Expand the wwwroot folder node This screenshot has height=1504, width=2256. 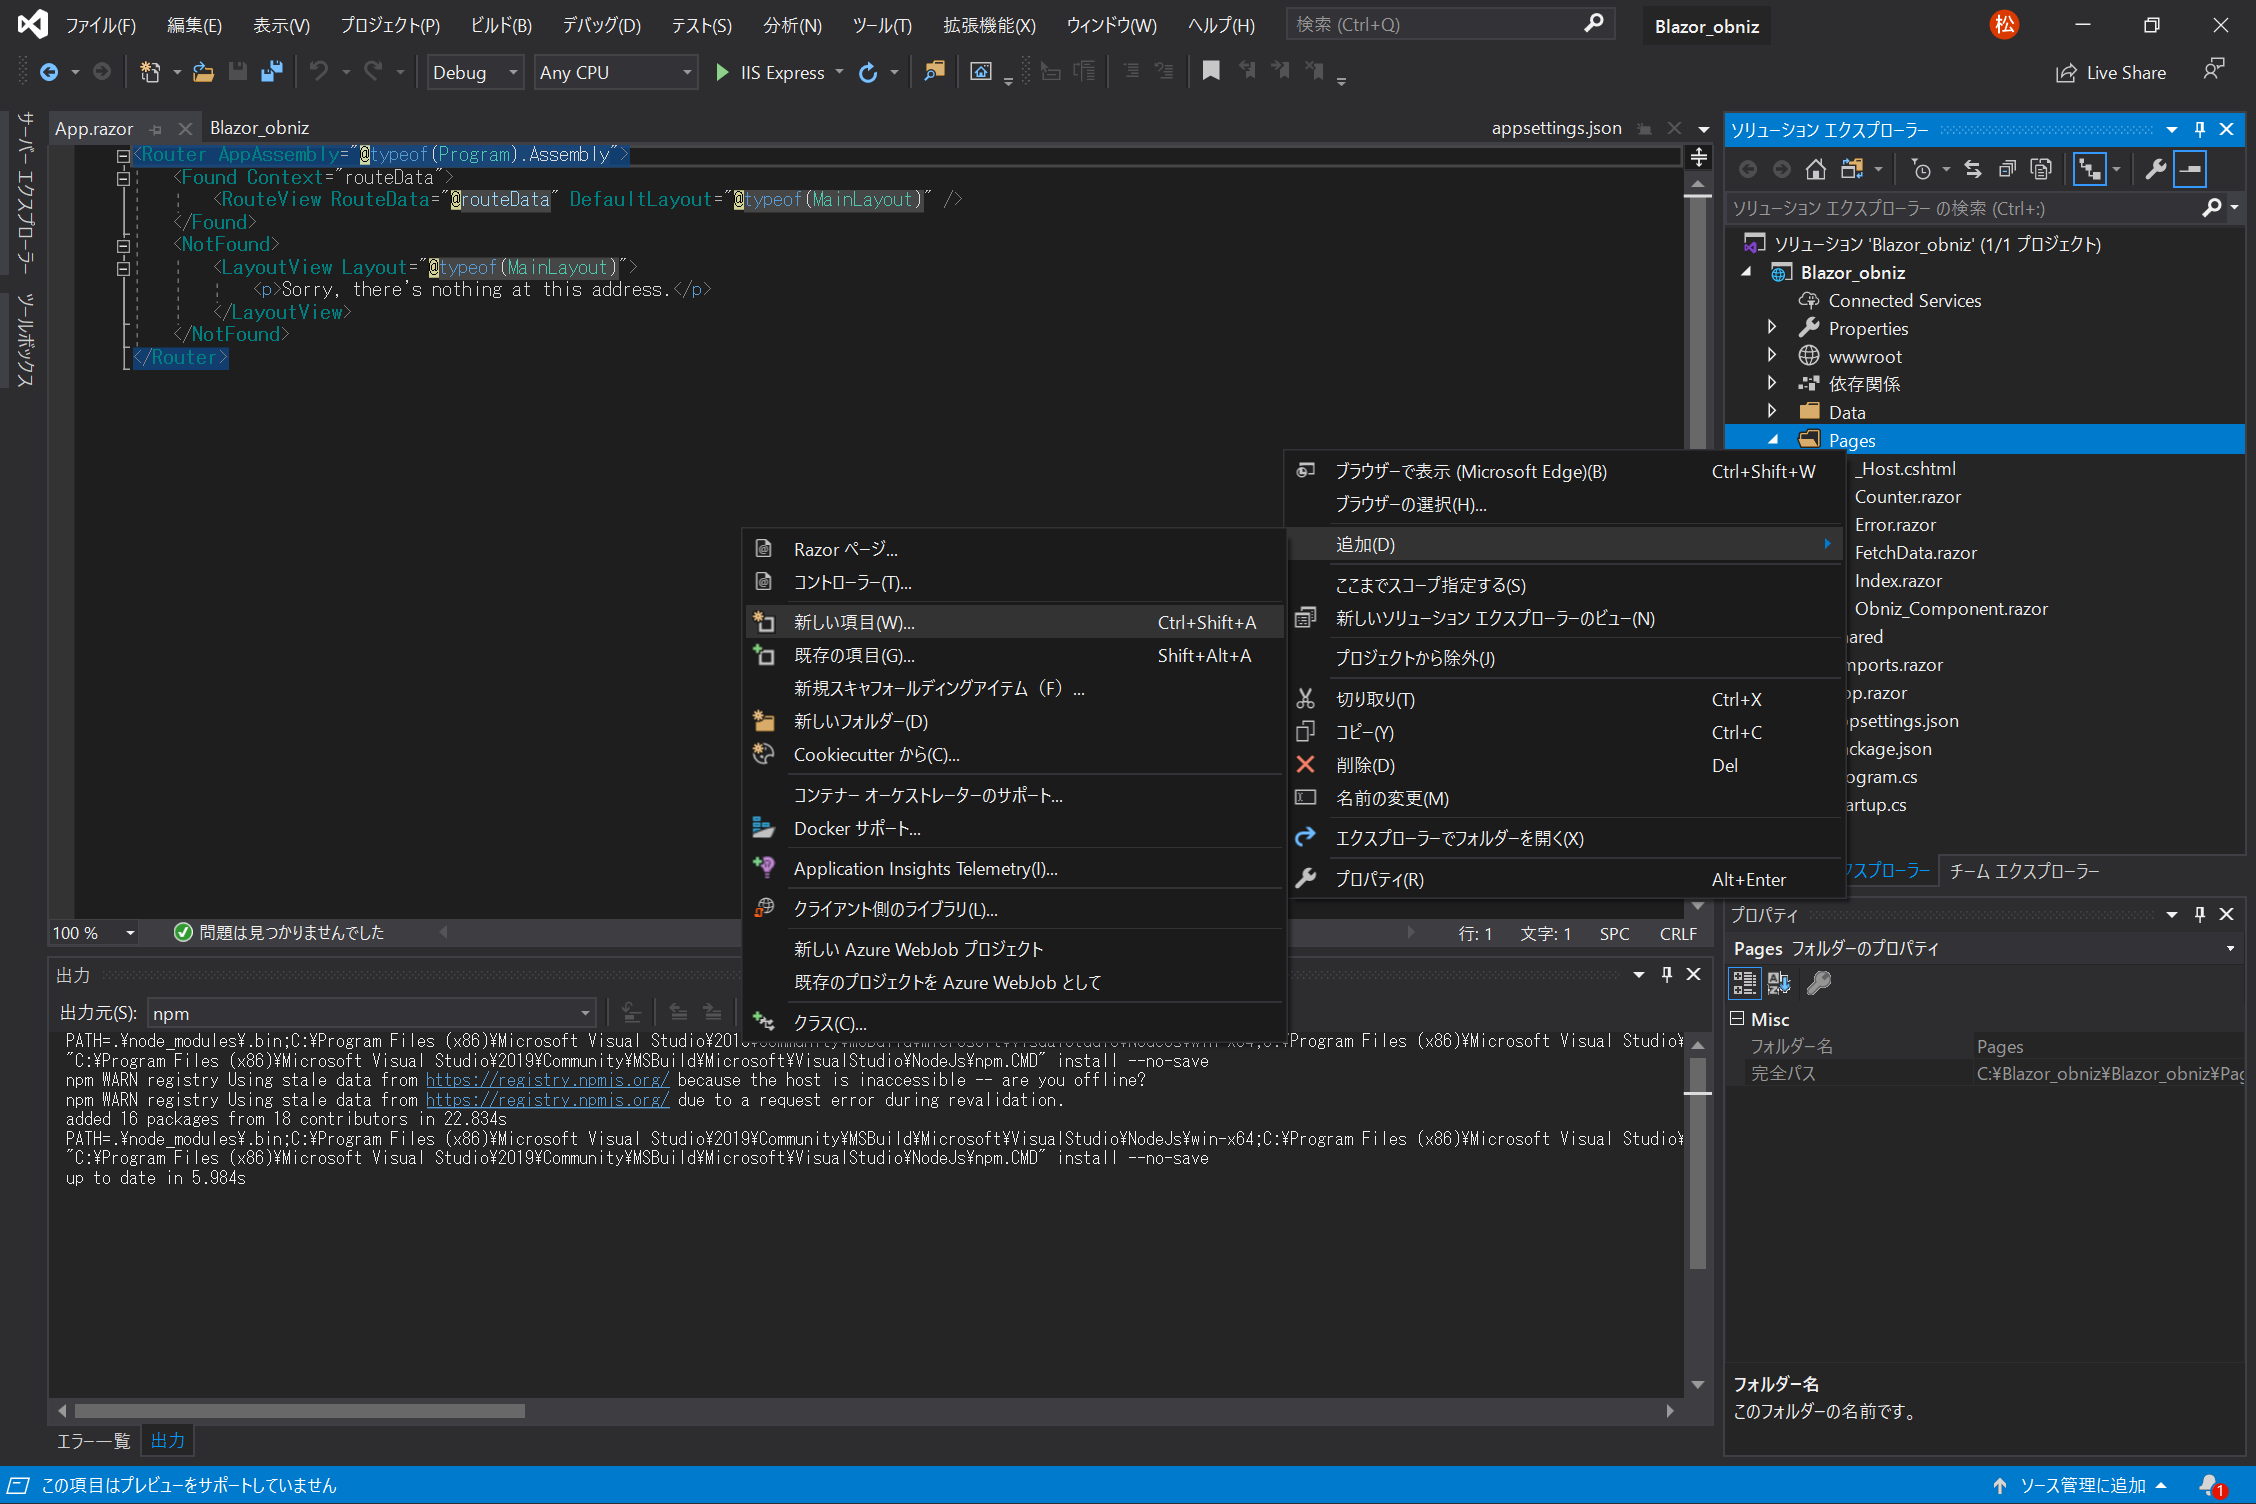[x=1771, y=356]
